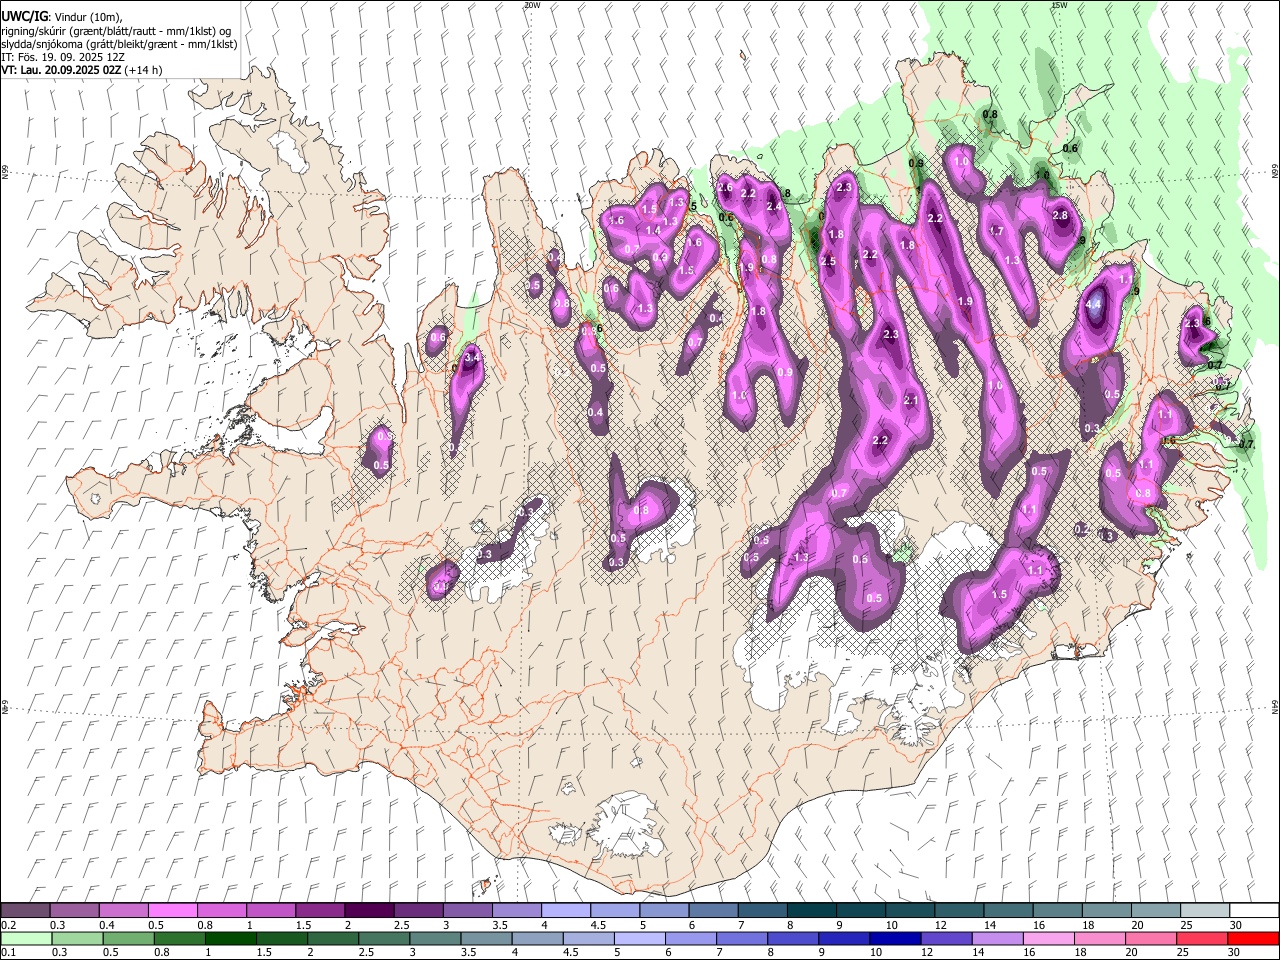Click the 2.4 value beside 2.2 on north coast
1280x960 pixels.
point(773,206)
